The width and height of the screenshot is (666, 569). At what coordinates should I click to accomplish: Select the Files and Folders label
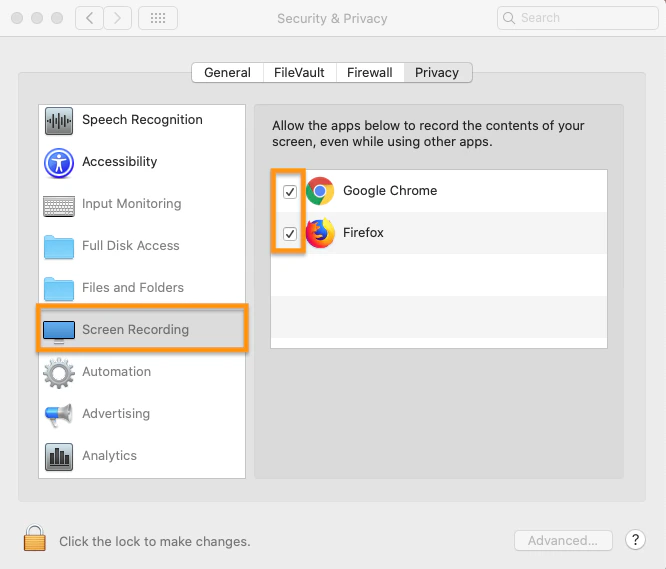133,288
